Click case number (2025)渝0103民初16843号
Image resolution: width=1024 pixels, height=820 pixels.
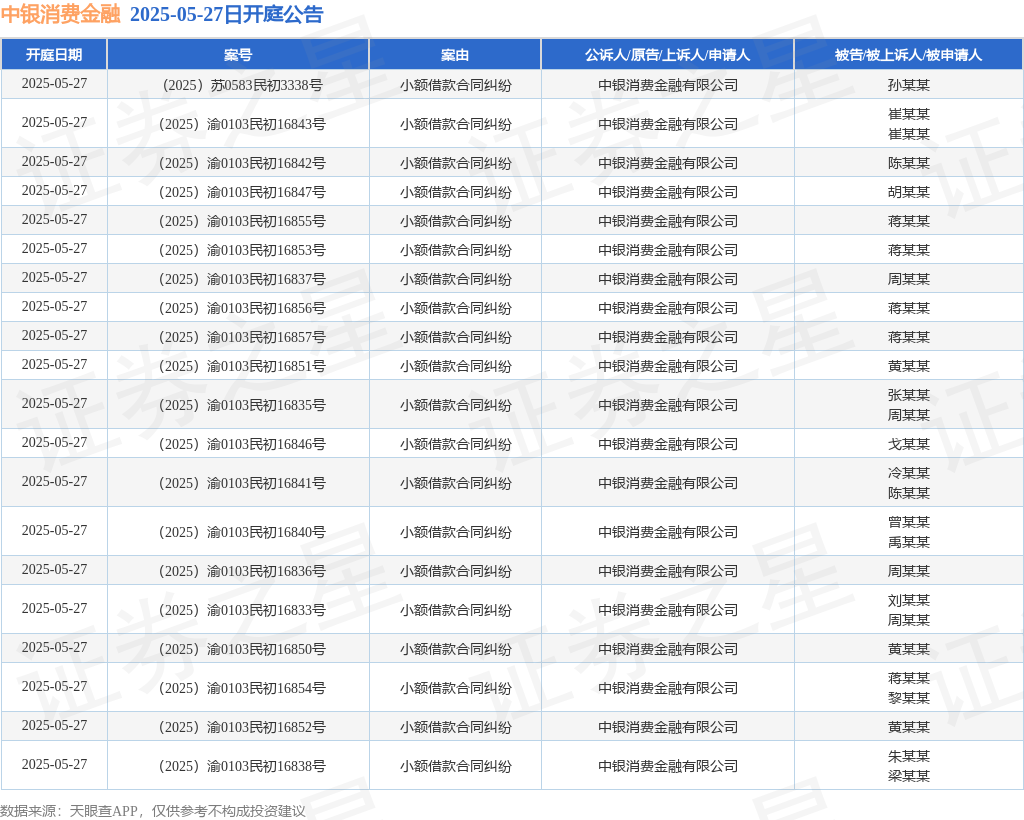coord(242,124)
